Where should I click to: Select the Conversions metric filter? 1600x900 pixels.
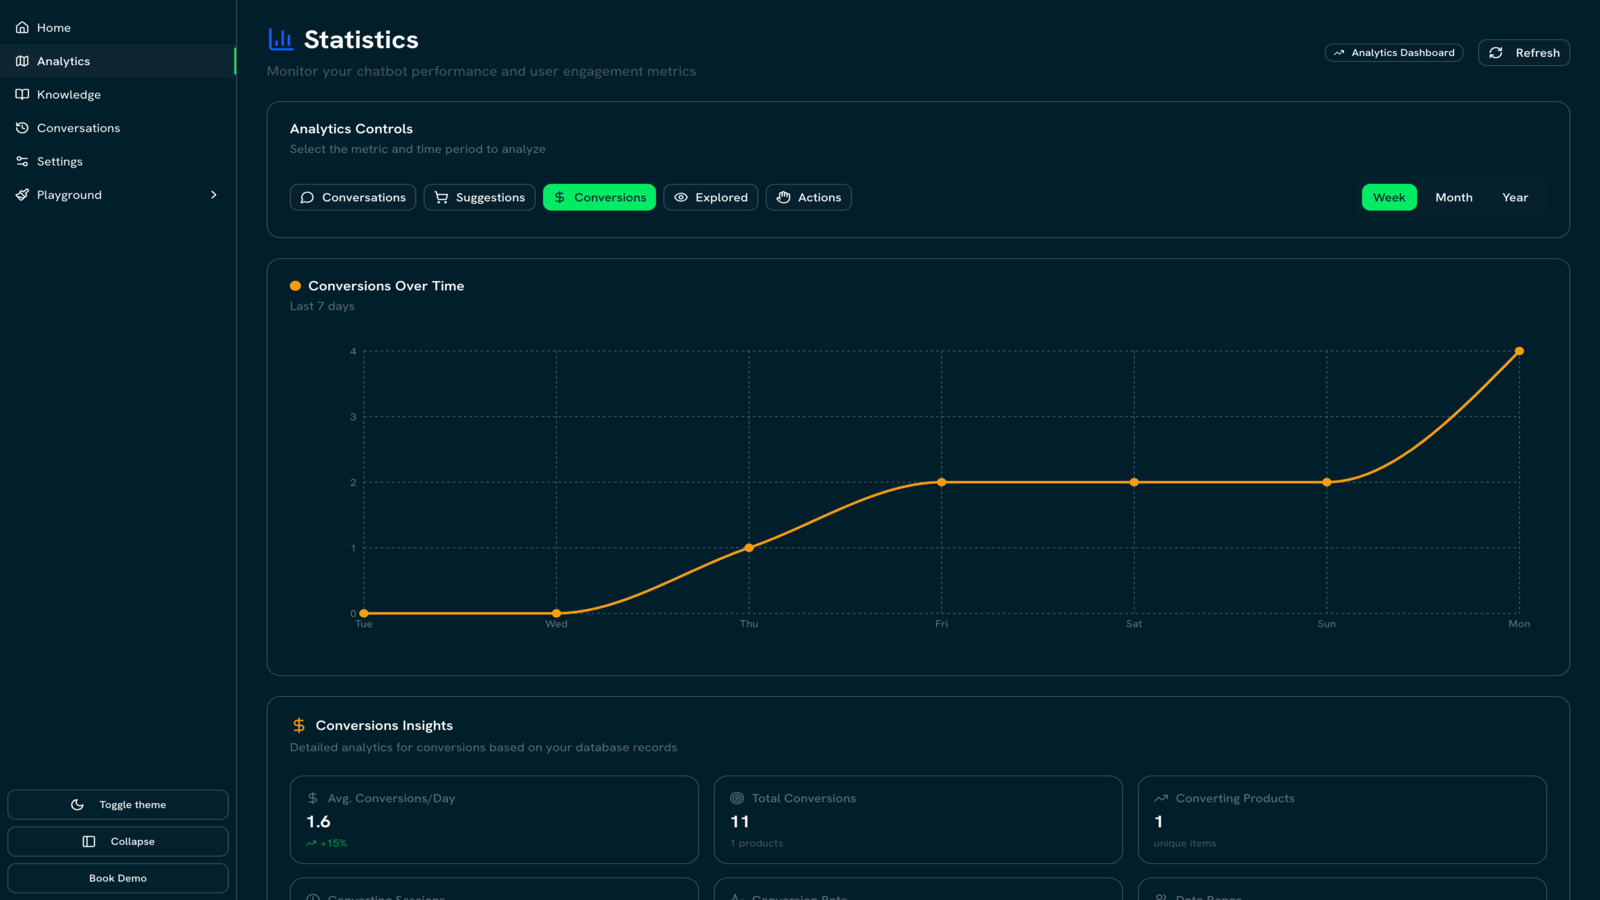(x=599, y=197)
